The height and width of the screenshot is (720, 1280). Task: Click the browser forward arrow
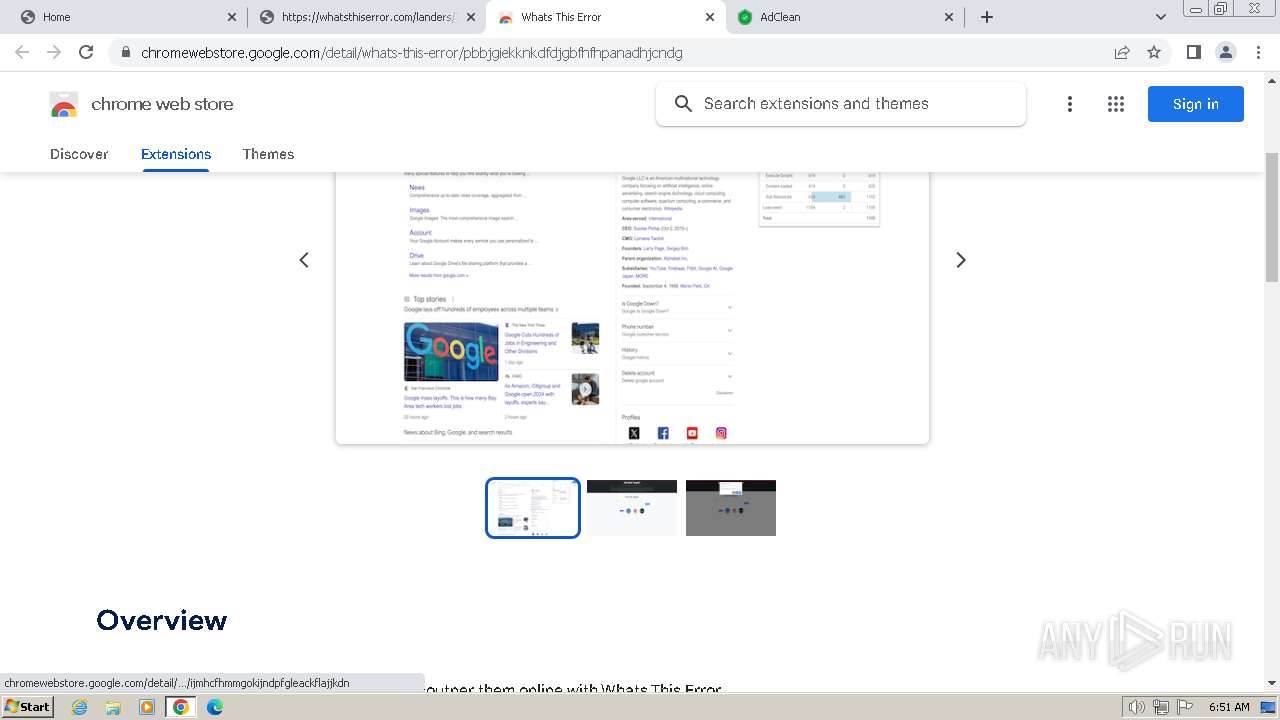coord(54,52)
